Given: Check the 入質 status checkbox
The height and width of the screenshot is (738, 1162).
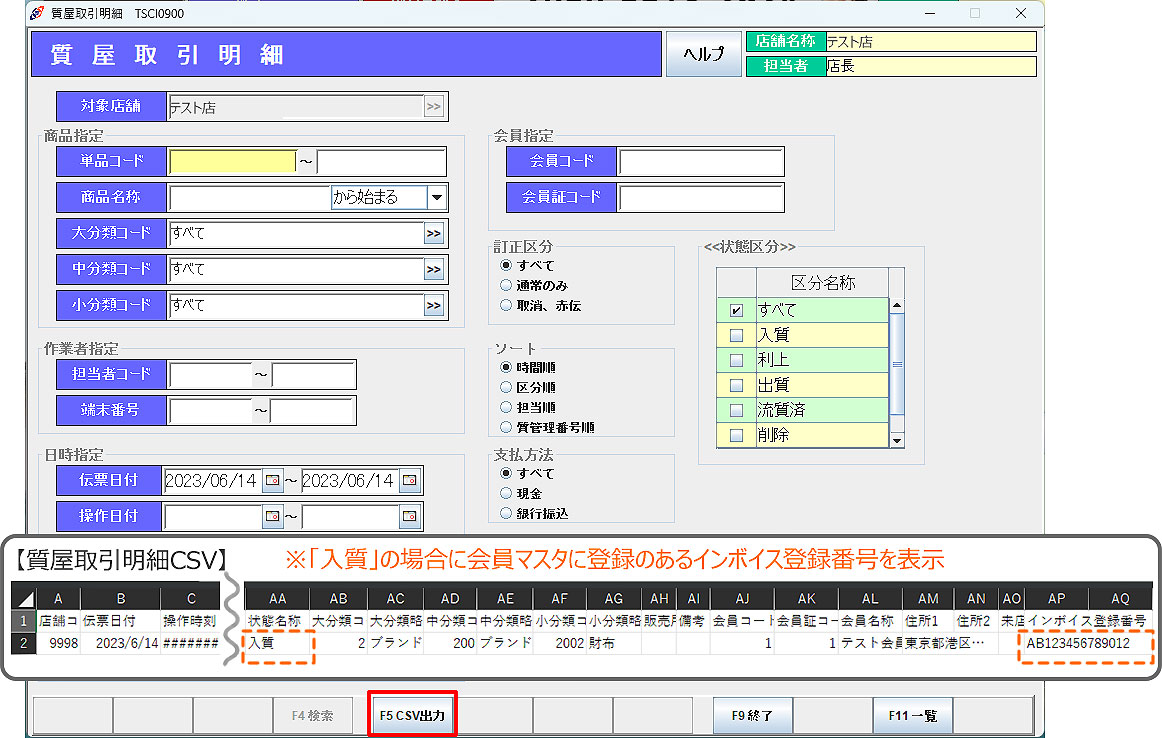Looking at the screenshot, I should (737, 335).
